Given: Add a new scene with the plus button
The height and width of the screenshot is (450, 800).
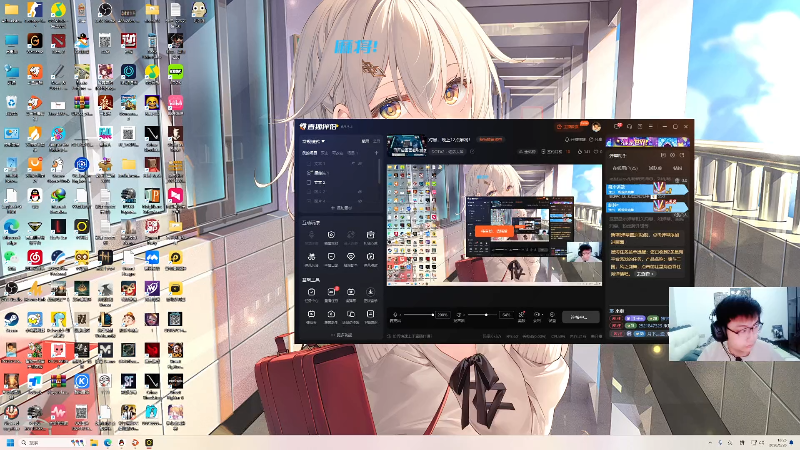Looking at the screenshot, I should pyautogui.click(x=377, y=153).
